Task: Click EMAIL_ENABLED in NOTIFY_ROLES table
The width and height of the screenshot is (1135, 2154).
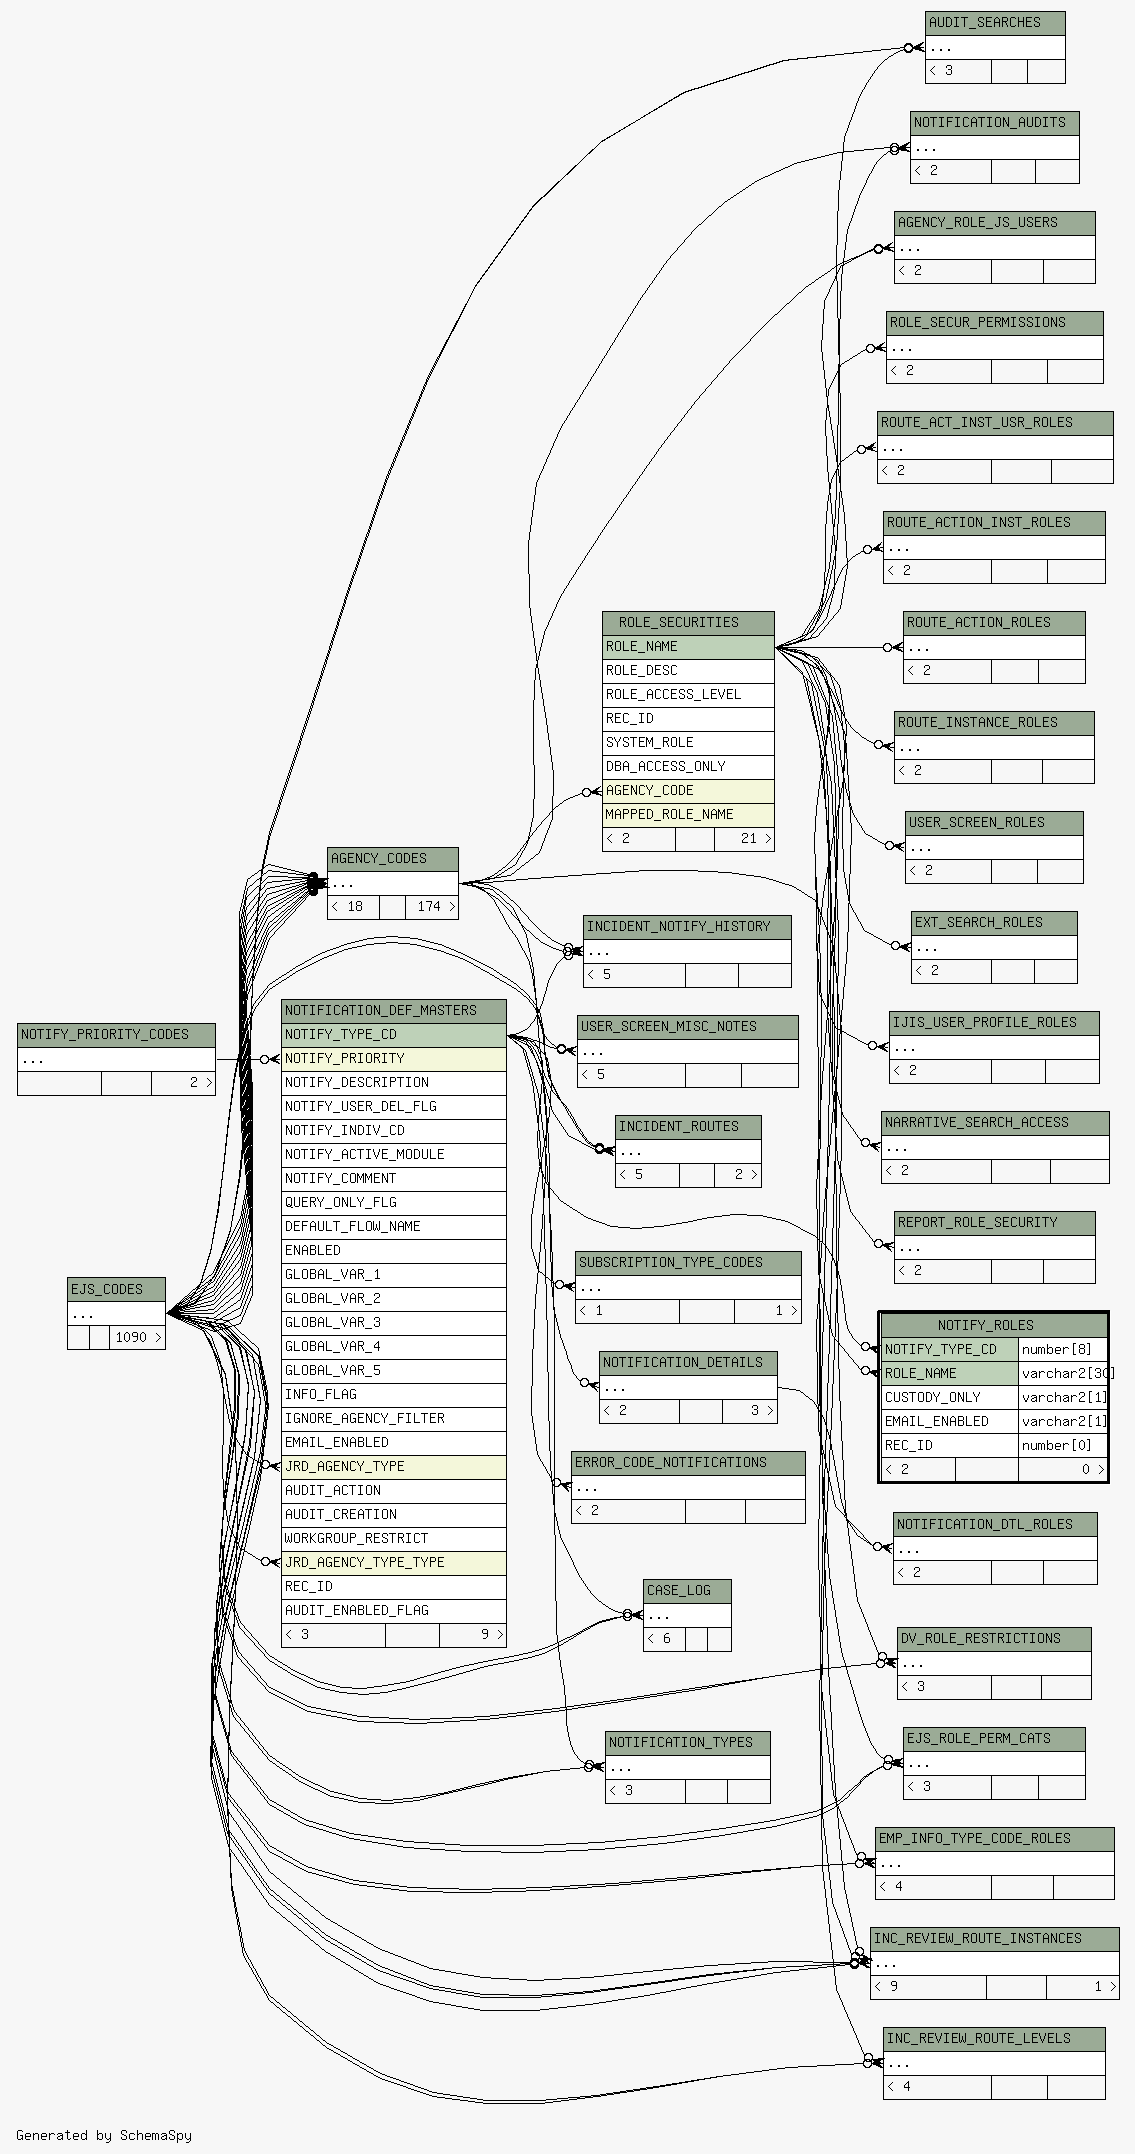Action: 950,1422
